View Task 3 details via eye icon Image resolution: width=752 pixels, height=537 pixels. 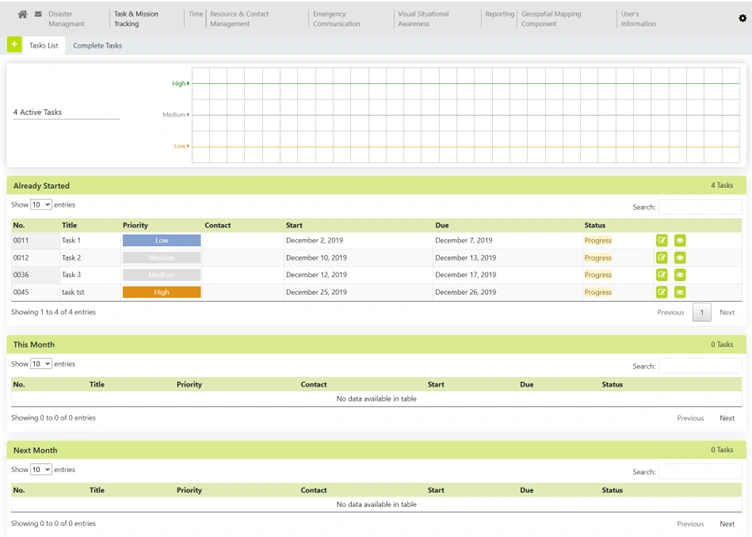(680, 275)
